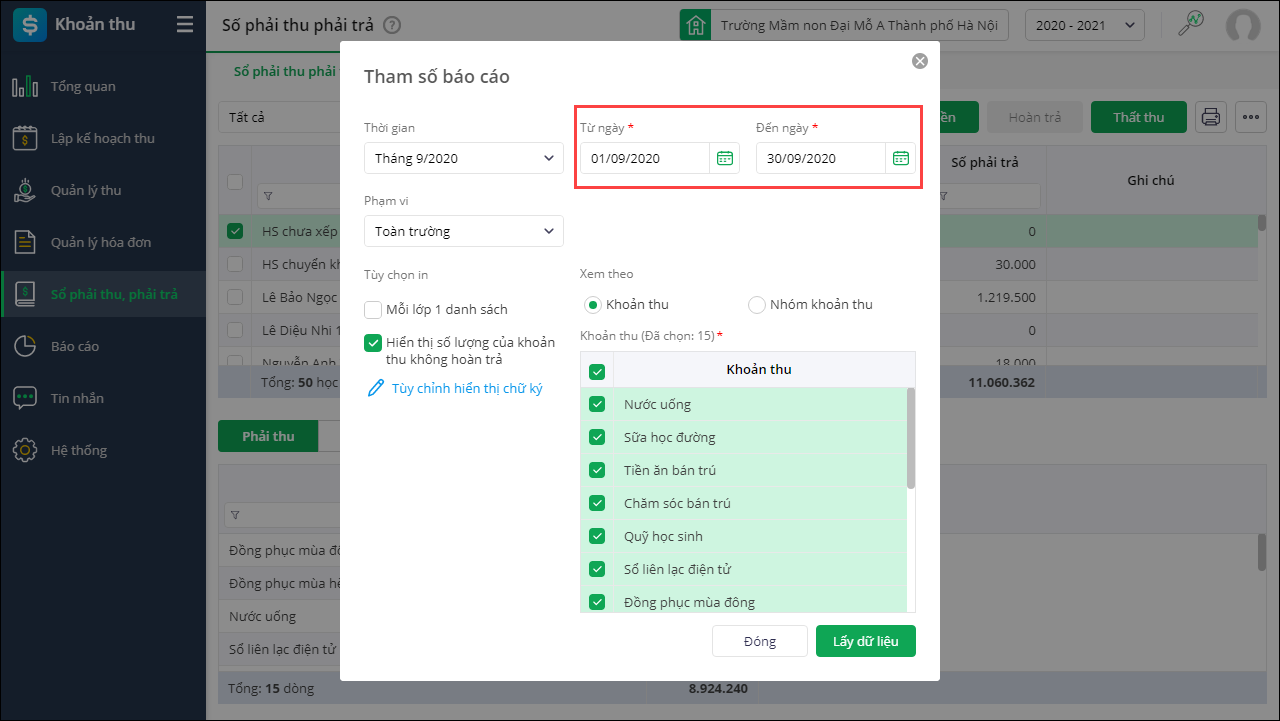This screenshot has width=1280, height=721.
Task: Click the Khoản thu list scrollbar
Action: point(910,440)
